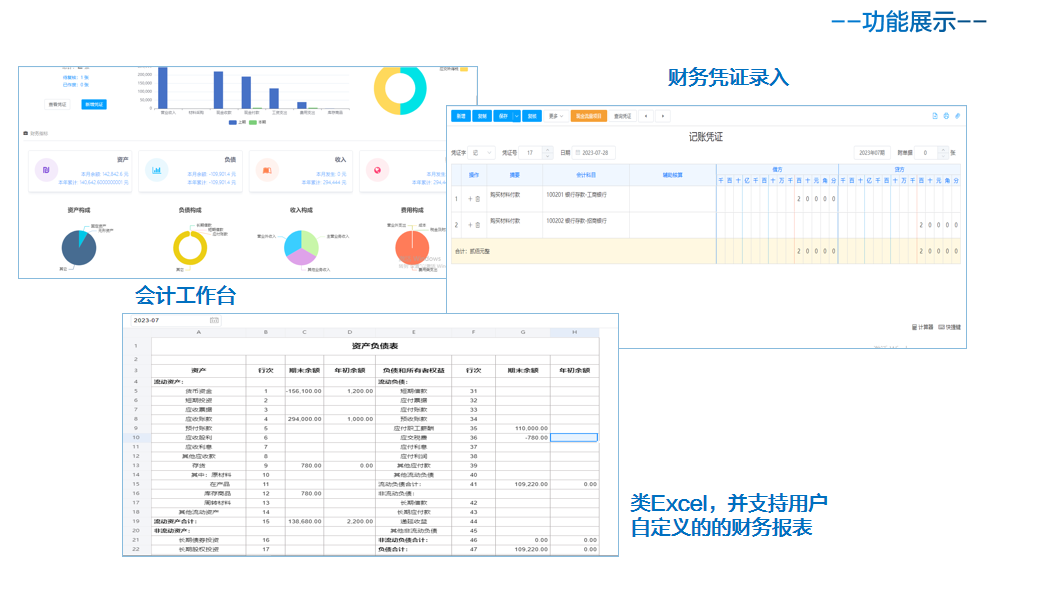Image resolution: width=1050 pixels, height=589 pixels.
Task: Open the 快捷键 shortcuts panel
Action: [950, 327]
